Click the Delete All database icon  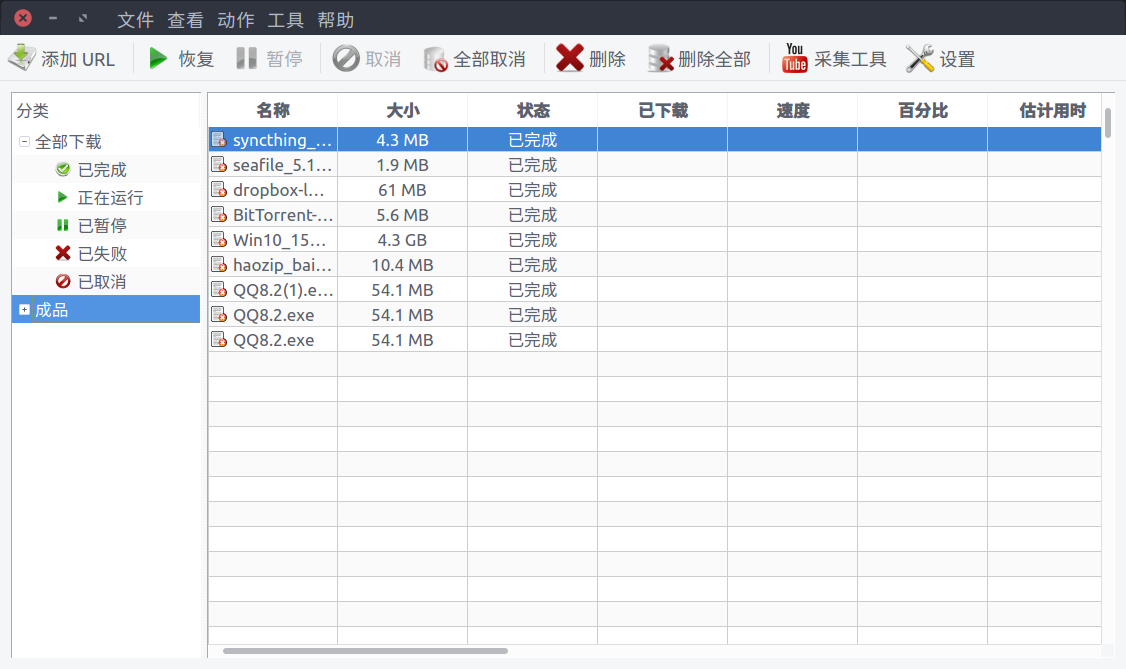click(x=660, y=59)
